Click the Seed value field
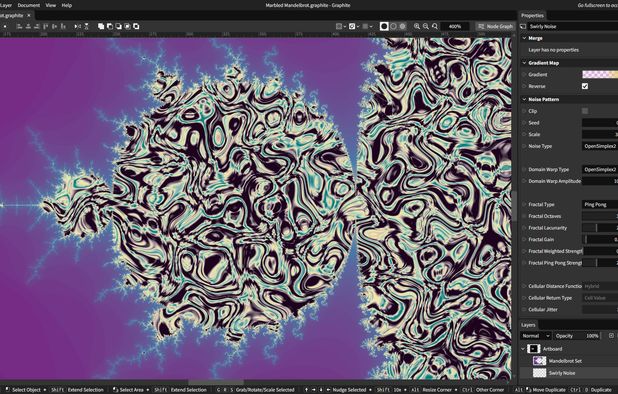The width and height of the screenshot is (618, 394). (600, 123)
